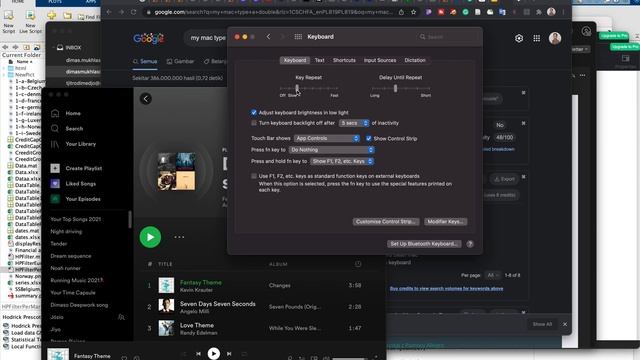Enable F1, F2 as standard function keys
Image resolution: width=640 pixels, height=360 pixels.
click(x=253, y=176)
